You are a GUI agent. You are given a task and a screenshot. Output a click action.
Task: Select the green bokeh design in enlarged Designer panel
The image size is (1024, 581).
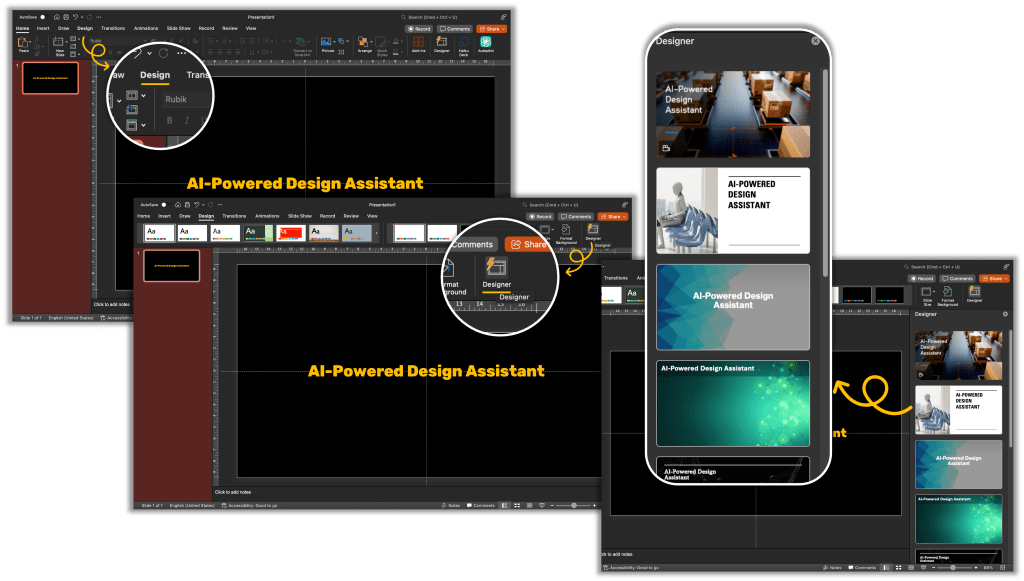(732, 403)
